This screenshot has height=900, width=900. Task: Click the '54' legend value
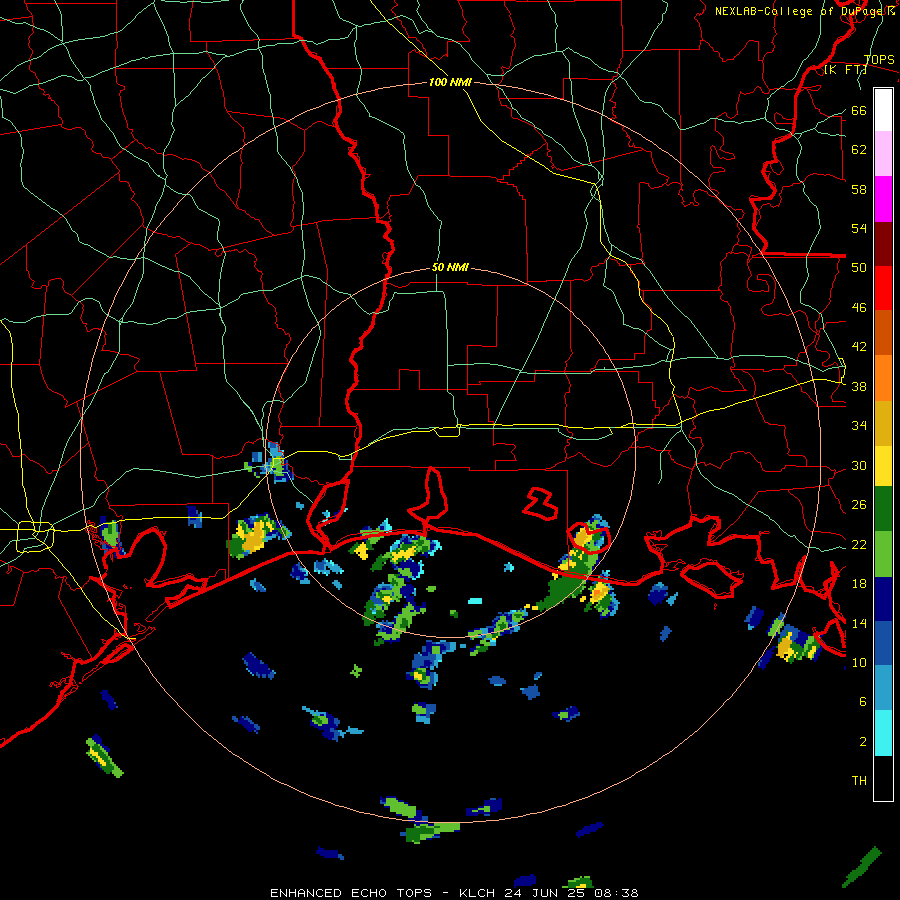tap(859, 228)
